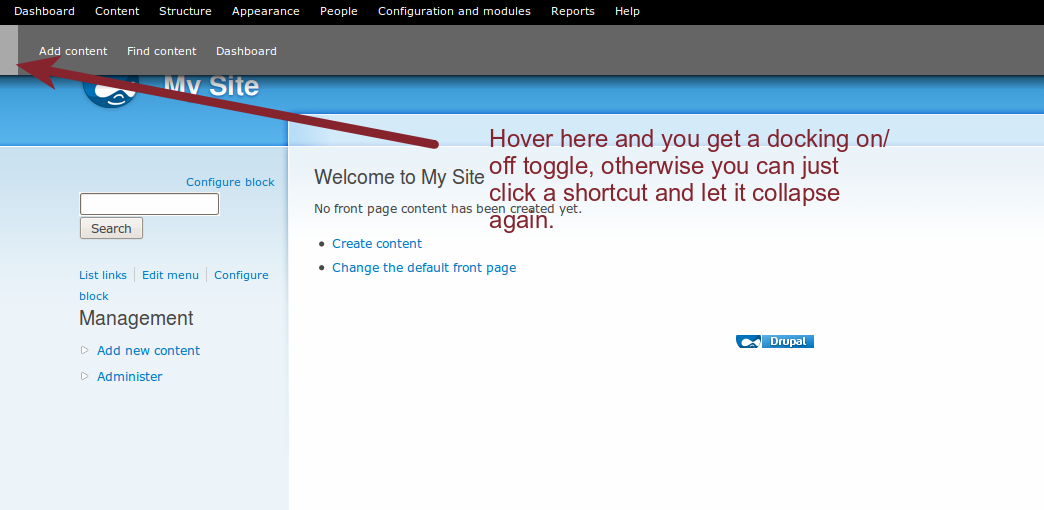Click Change the default front page
The width and height of the screenshot is (1044, 510).
pyautogui.click(x=424, y=268)
